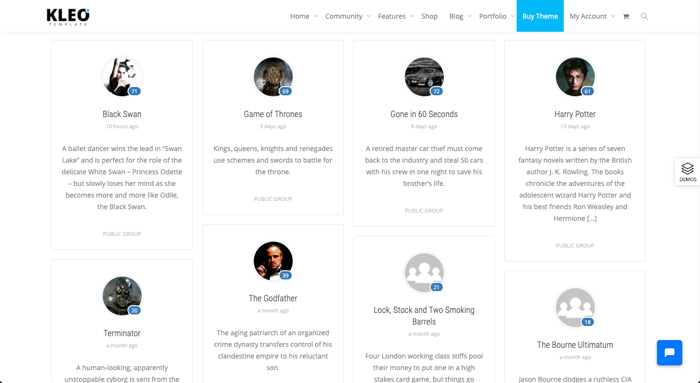Open the Black Swan group title link
The width and height of the screenshot is (700, 383).
122,114
